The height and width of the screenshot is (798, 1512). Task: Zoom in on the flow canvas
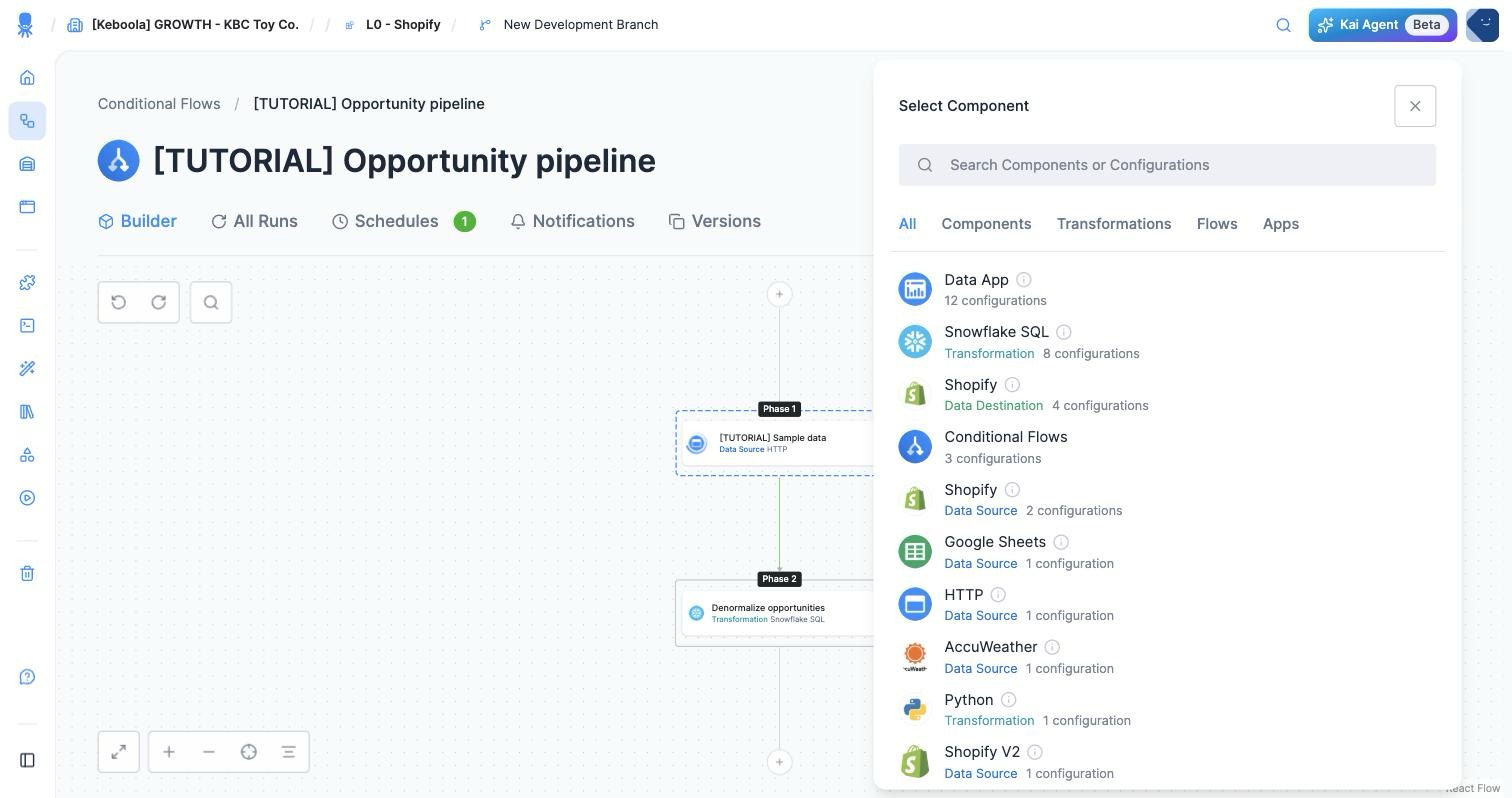(169, 752)
